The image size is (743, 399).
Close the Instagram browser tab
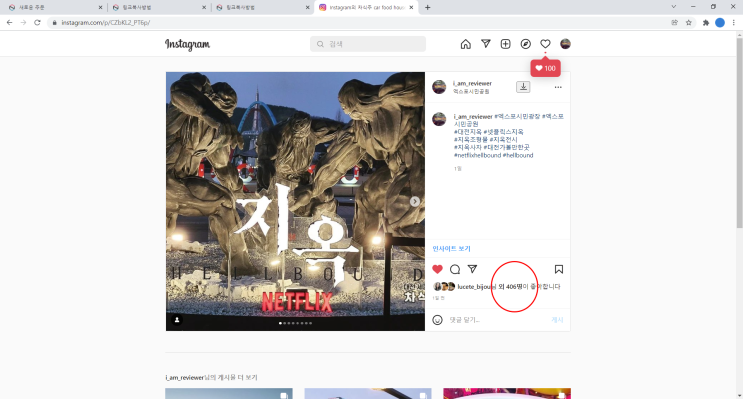(411, 8)
